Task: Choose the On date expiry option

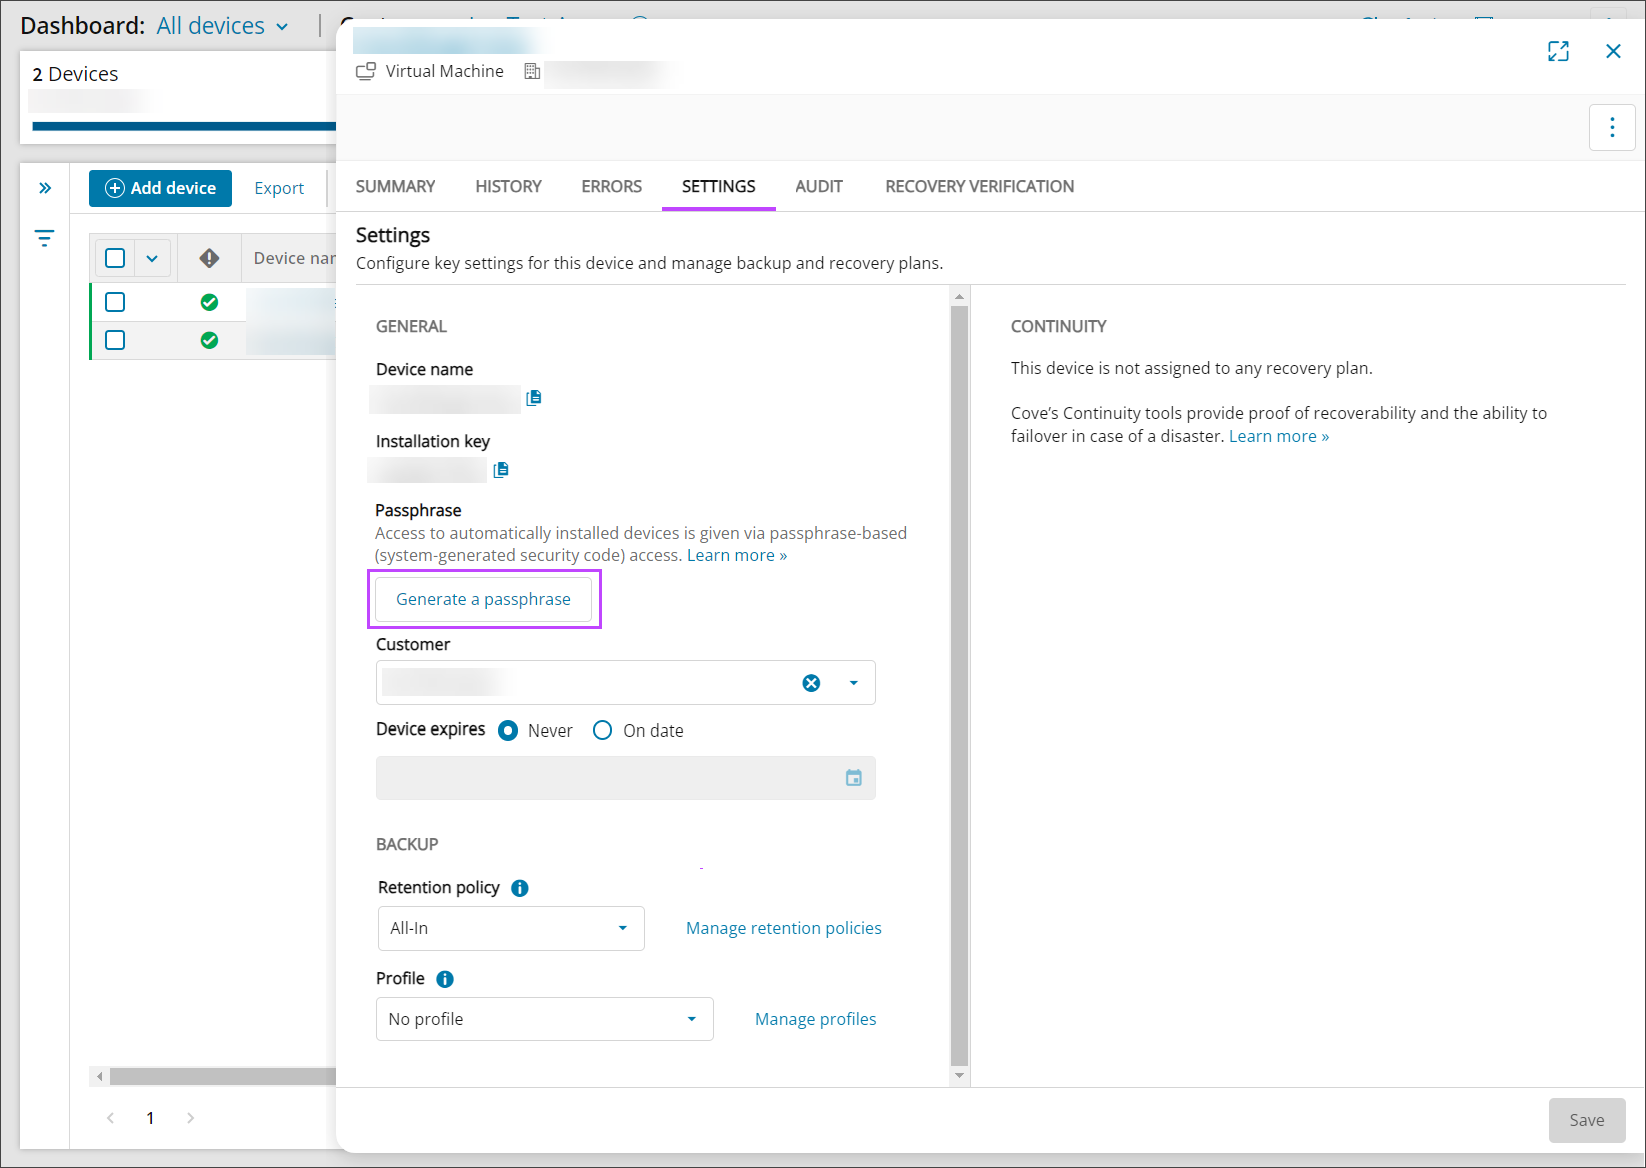Action: tap(602, 731)
